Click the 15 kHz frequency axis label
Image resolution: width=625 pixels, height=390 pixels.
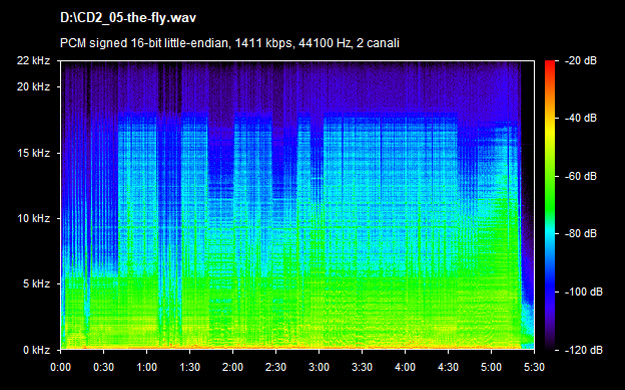pos(33,153)
